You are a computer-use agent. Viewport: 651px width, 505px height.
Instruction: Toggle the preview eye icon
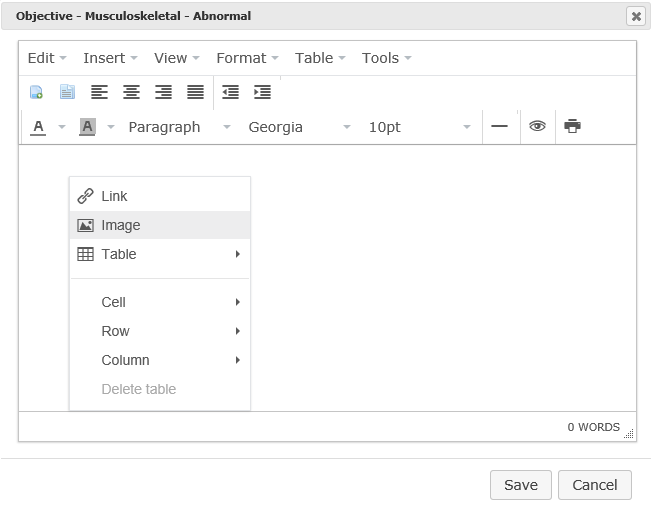click(x=537, y=126)
